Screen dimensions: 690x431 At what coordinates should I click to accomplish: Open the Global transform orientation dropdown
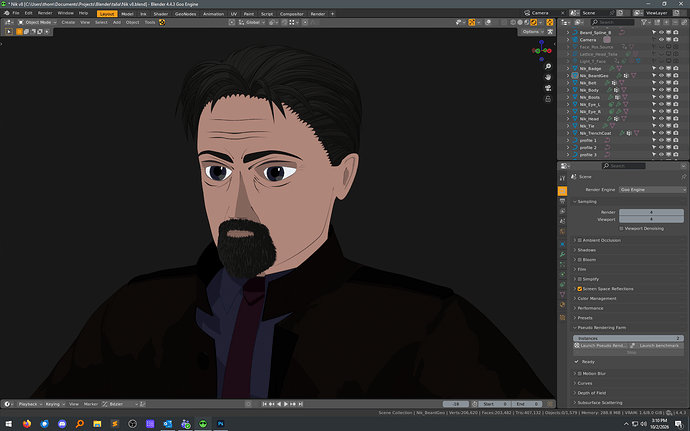coord(252,22)
